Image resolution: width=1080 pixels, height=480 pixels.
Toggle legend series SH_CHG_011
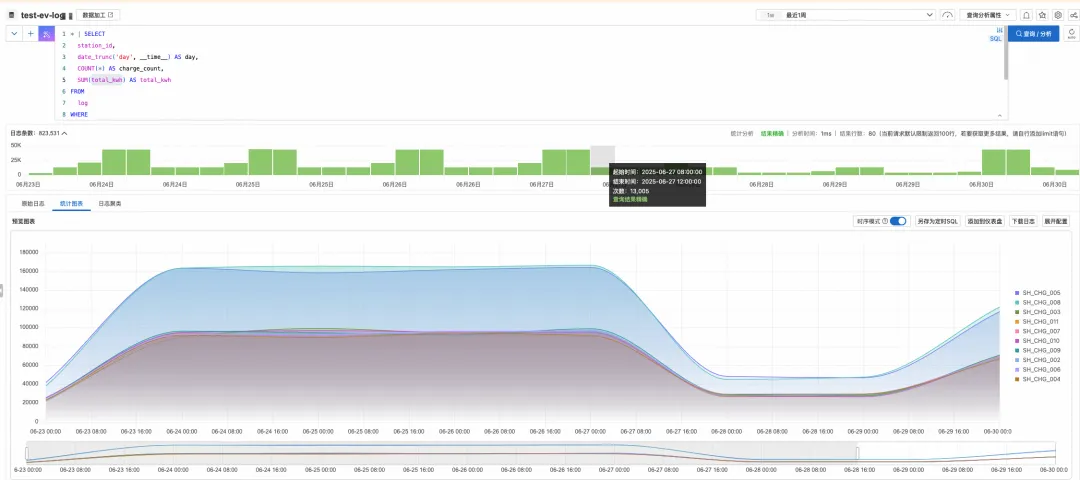point(1037,322)
